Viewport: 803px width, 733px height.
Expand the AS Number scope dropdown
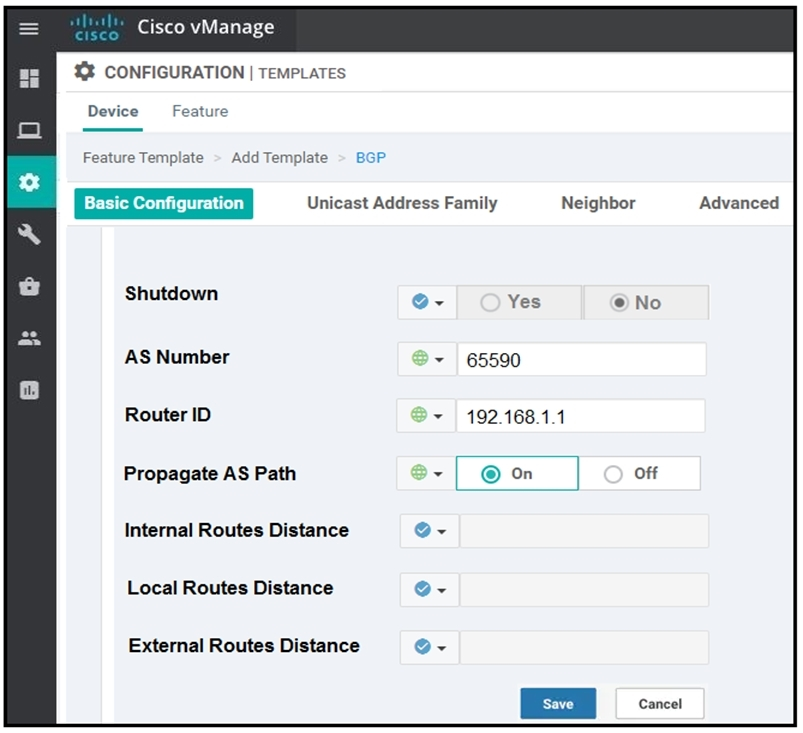click(427, 359)
